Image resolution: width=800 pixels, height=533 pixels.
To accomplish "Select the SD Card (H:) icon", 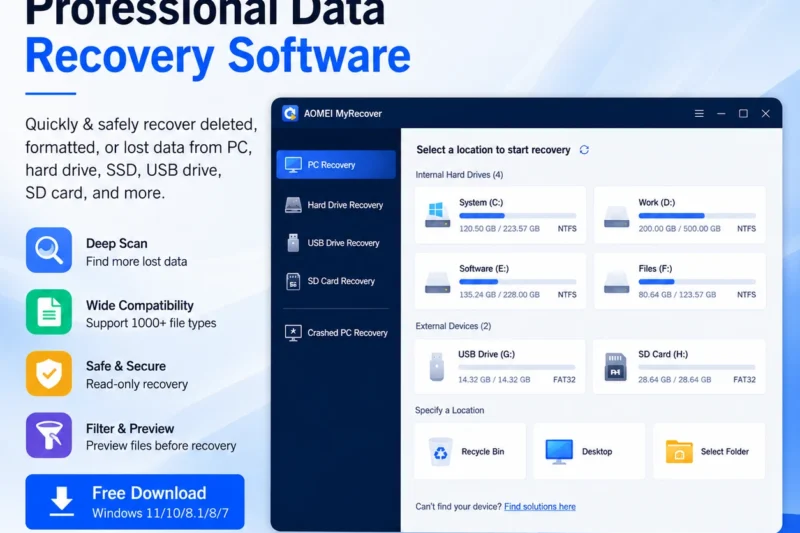I will (x=615, y=367).
